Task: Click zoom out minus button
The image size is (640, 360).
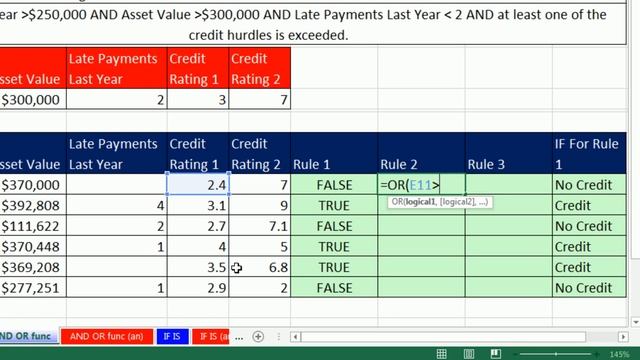Action: click(x=515, y=354)
